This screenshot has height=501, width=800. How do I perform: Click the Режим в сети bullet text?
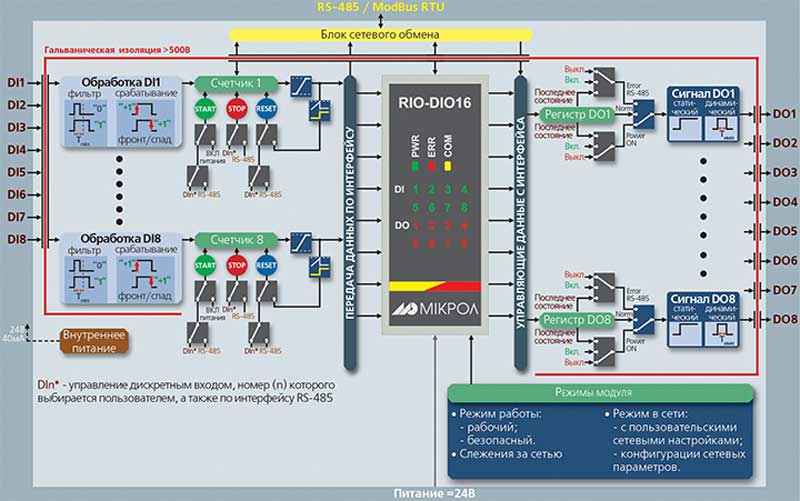[649, 414]
